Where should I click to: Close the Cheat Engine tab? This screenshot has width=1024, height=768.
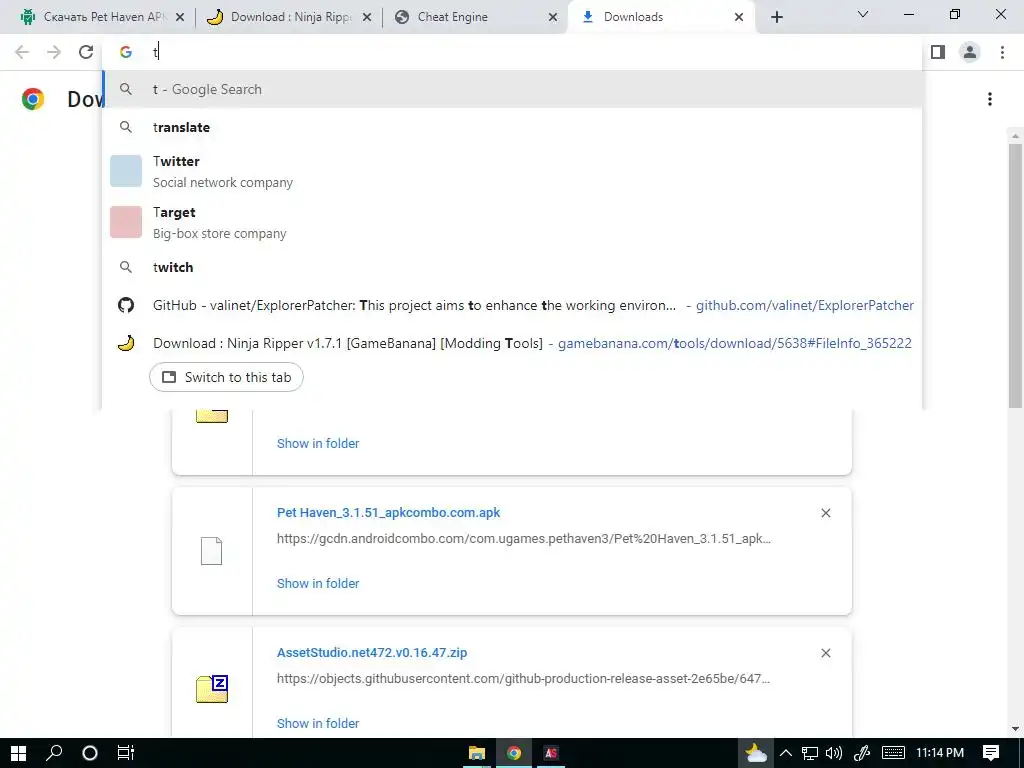coord(553,17)
